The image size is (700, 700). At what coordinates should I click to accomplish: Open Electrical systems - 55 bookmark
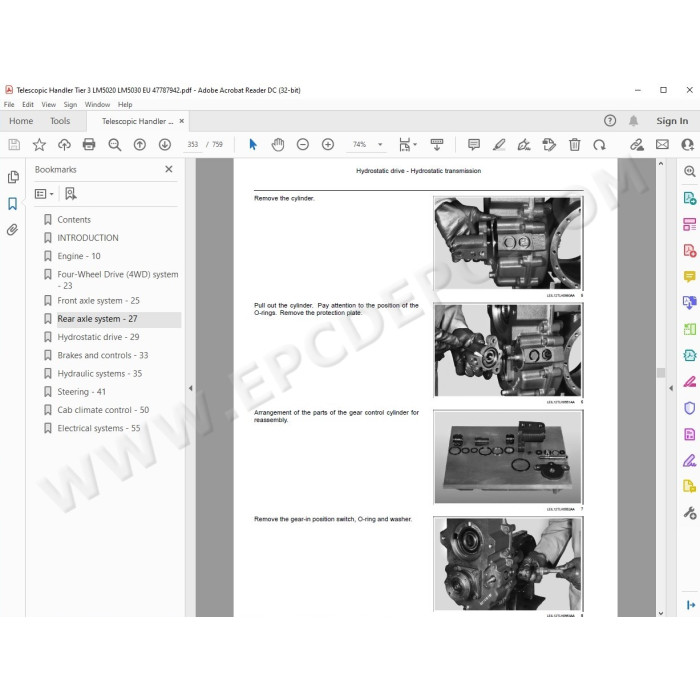99,428
